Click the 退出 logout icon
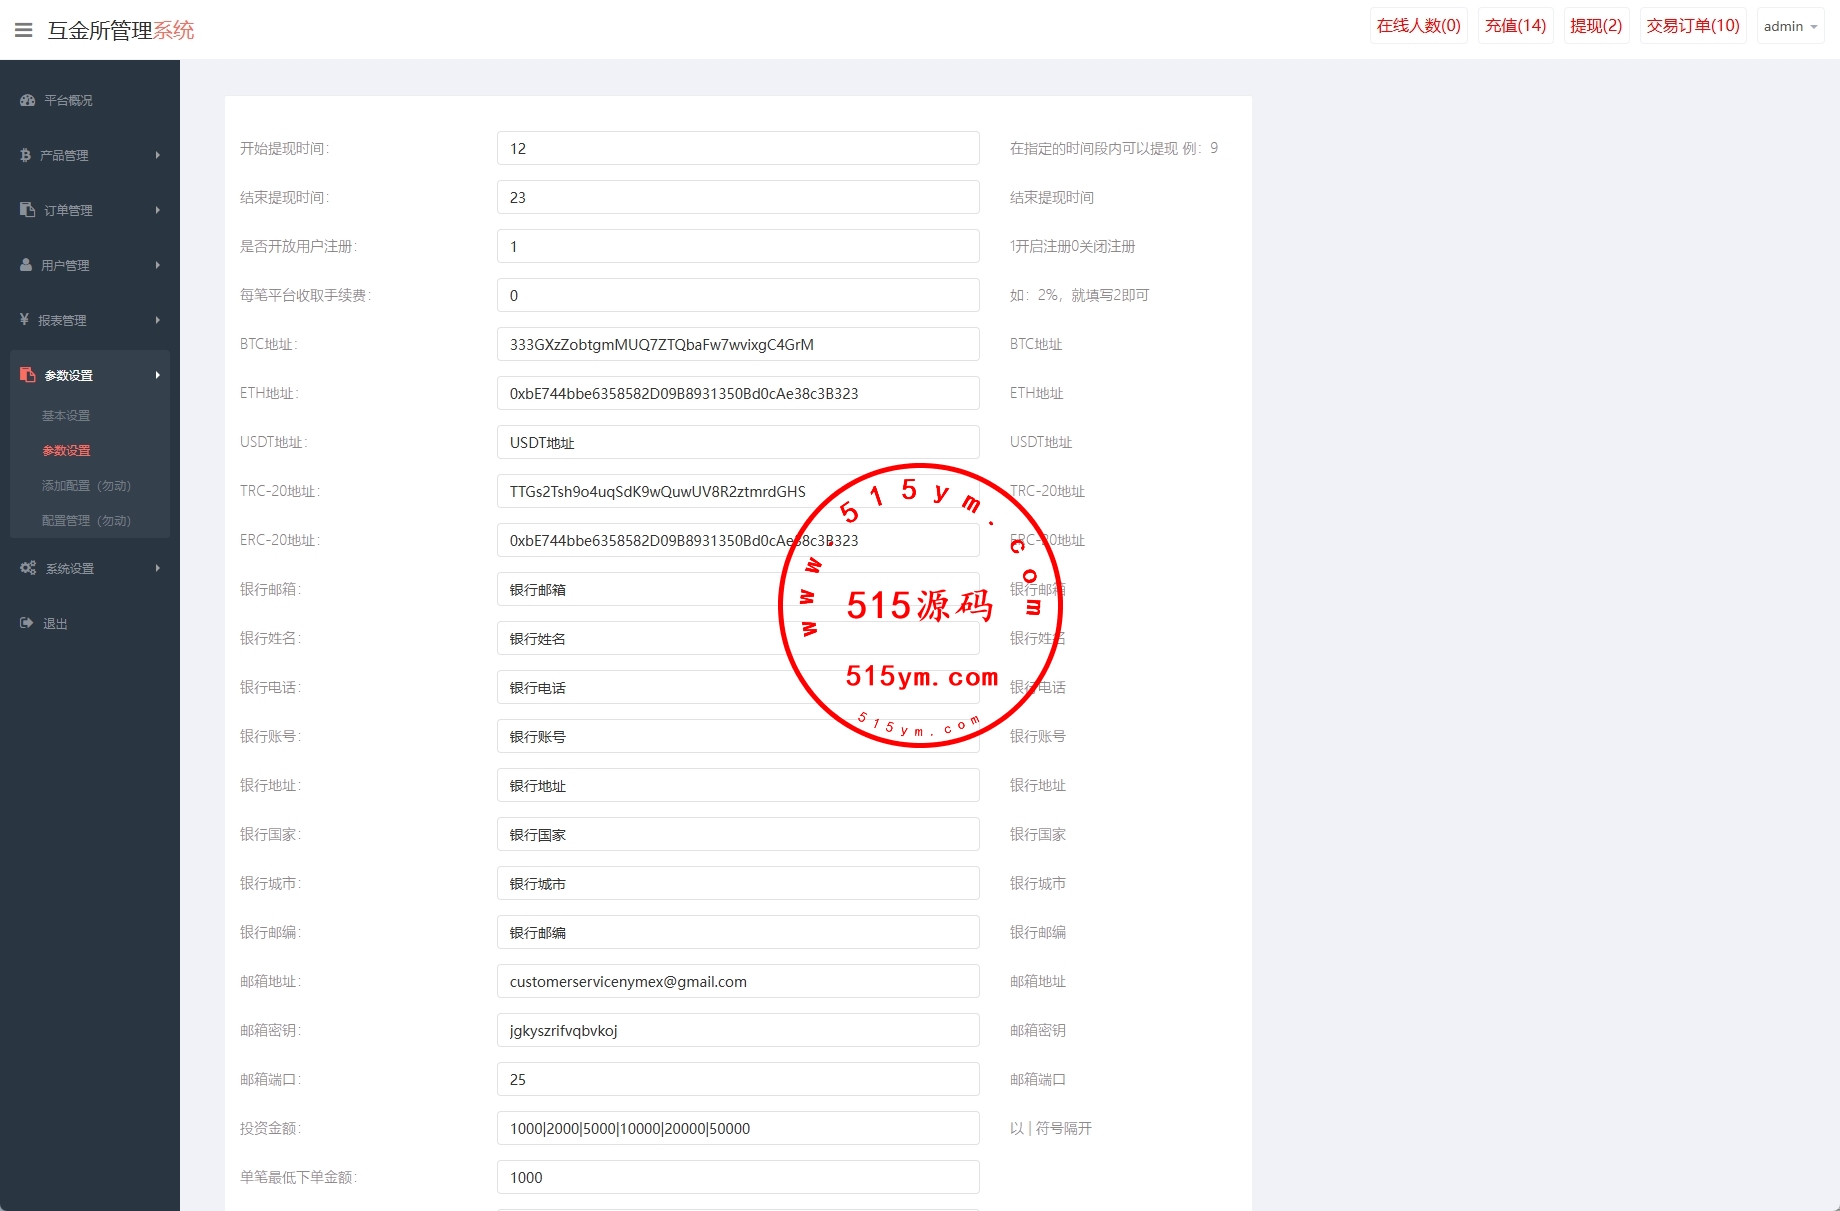Viewport: 1840px width, 1211px height. [27, 623]
